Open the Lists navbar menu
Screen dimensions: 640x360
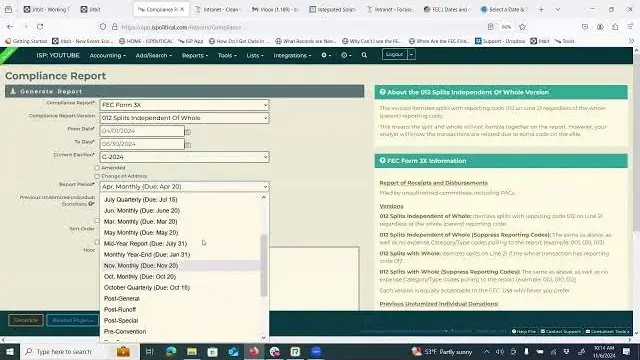(255, 55)
